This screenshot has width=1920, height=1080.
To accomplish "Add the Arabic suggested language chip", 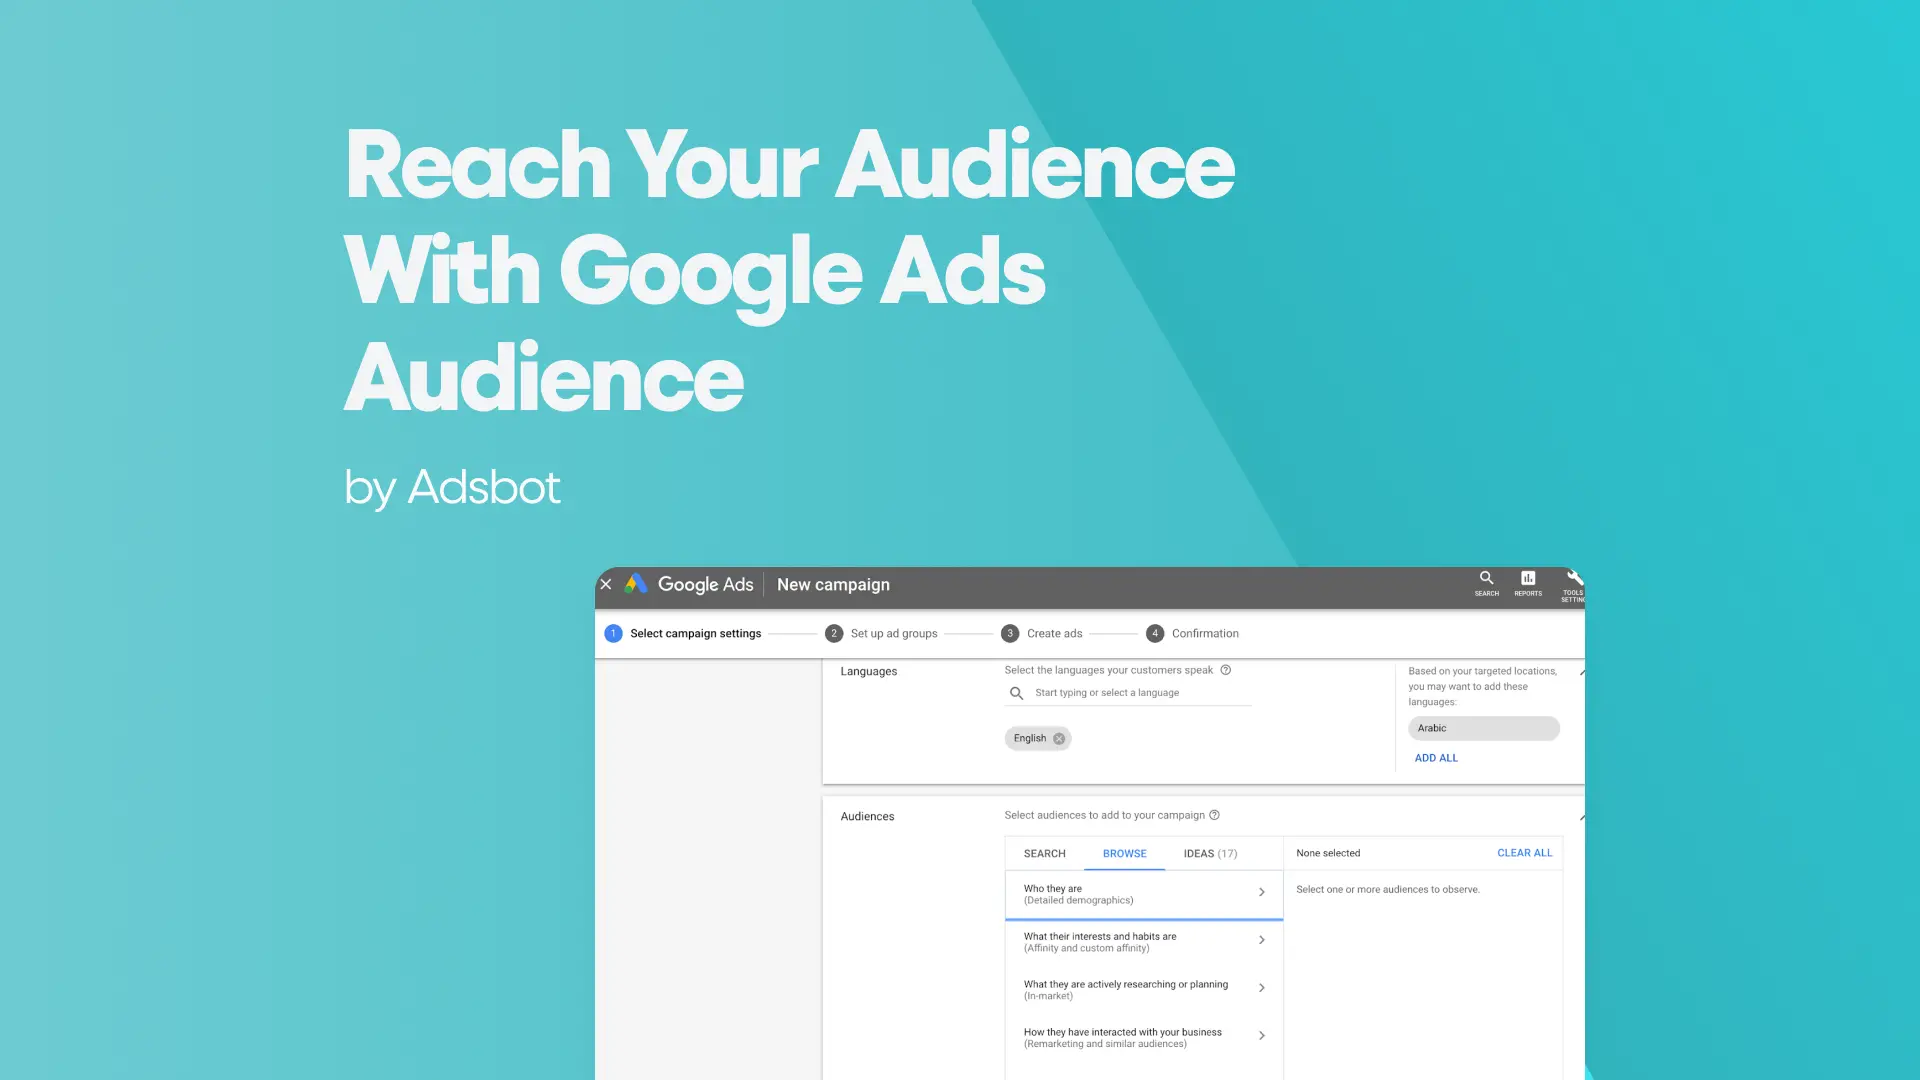I will (x=1484, y=728).
